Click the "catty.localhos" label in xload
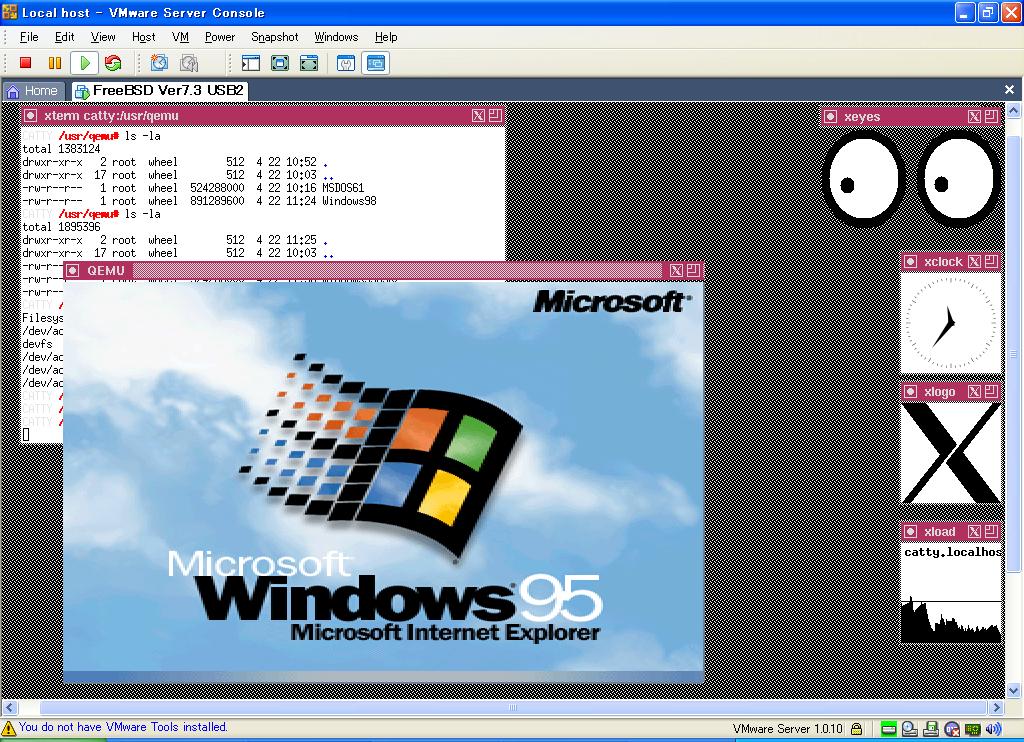Image resolution: width=1024 pixels, height=742 pixels. 952,553
